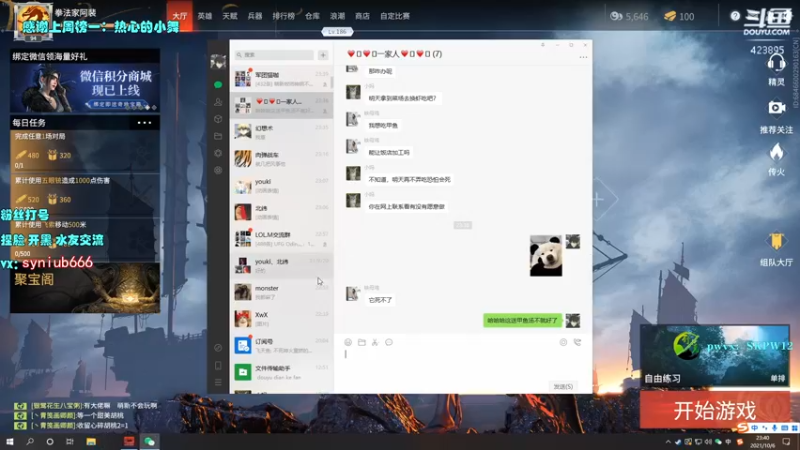The height and width of the screenshot is (450, 800).
Task: Open WeChat hamburger menu in sidebar
Action: (218, 382)
